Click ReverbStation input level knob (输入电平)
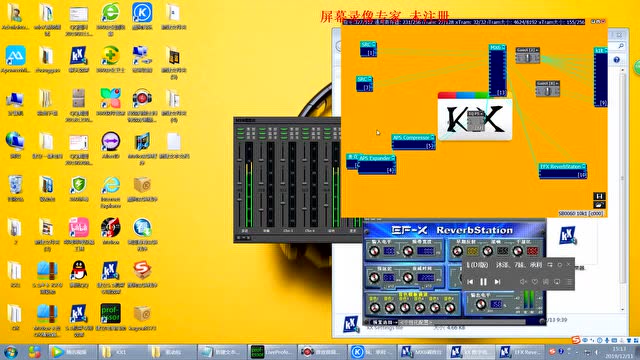The height and width of the screenshot is (360, 640). pyautogui.click(x=374, y=251)
